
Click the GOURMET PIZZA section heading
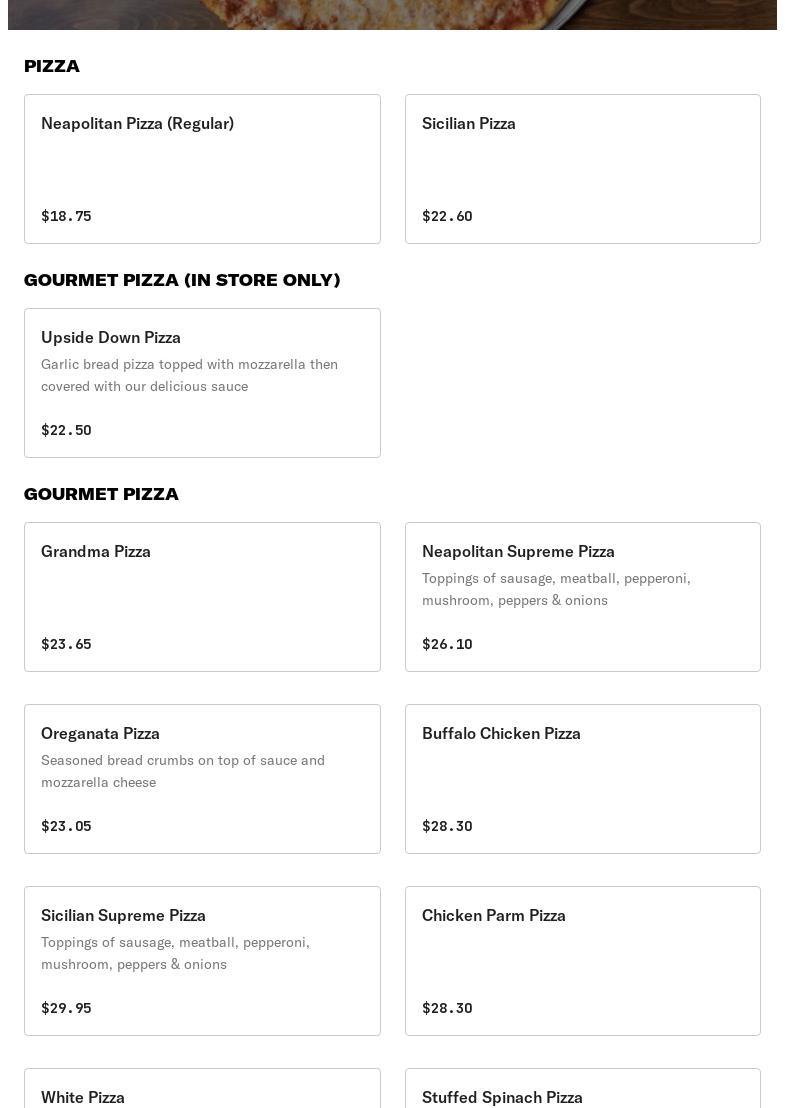(101, 494)
